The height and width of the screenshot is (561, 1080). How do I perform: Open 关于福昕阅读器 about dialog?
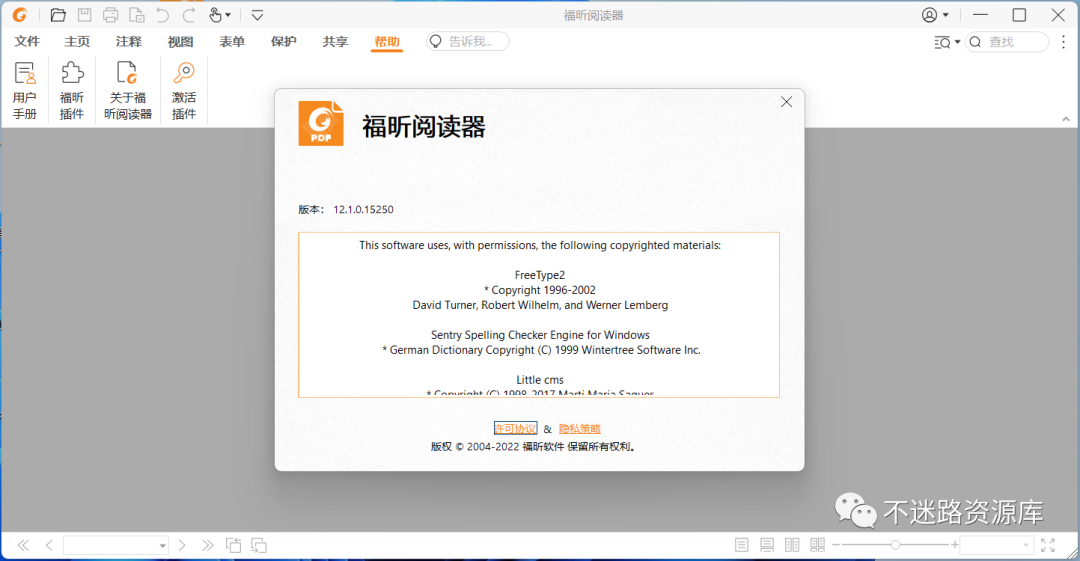[128, 90]
